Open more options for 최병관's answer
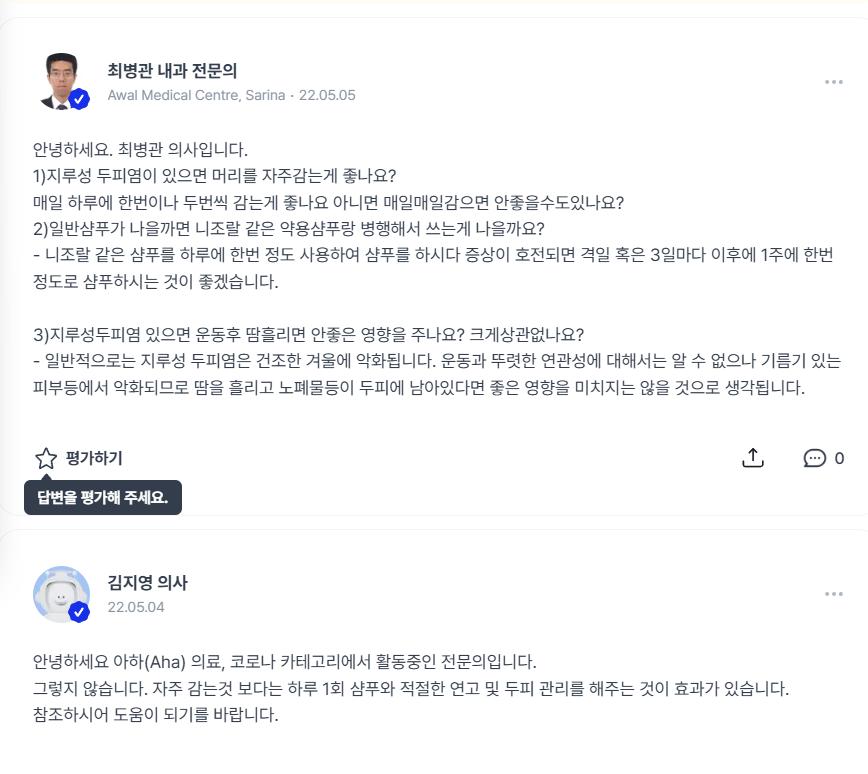The image size is (868, 774). tap(833, 82)
